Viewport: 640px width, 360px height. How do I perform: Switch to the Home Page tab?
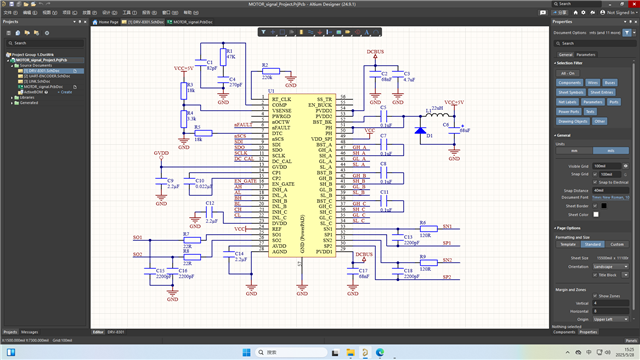coord(106,22)
